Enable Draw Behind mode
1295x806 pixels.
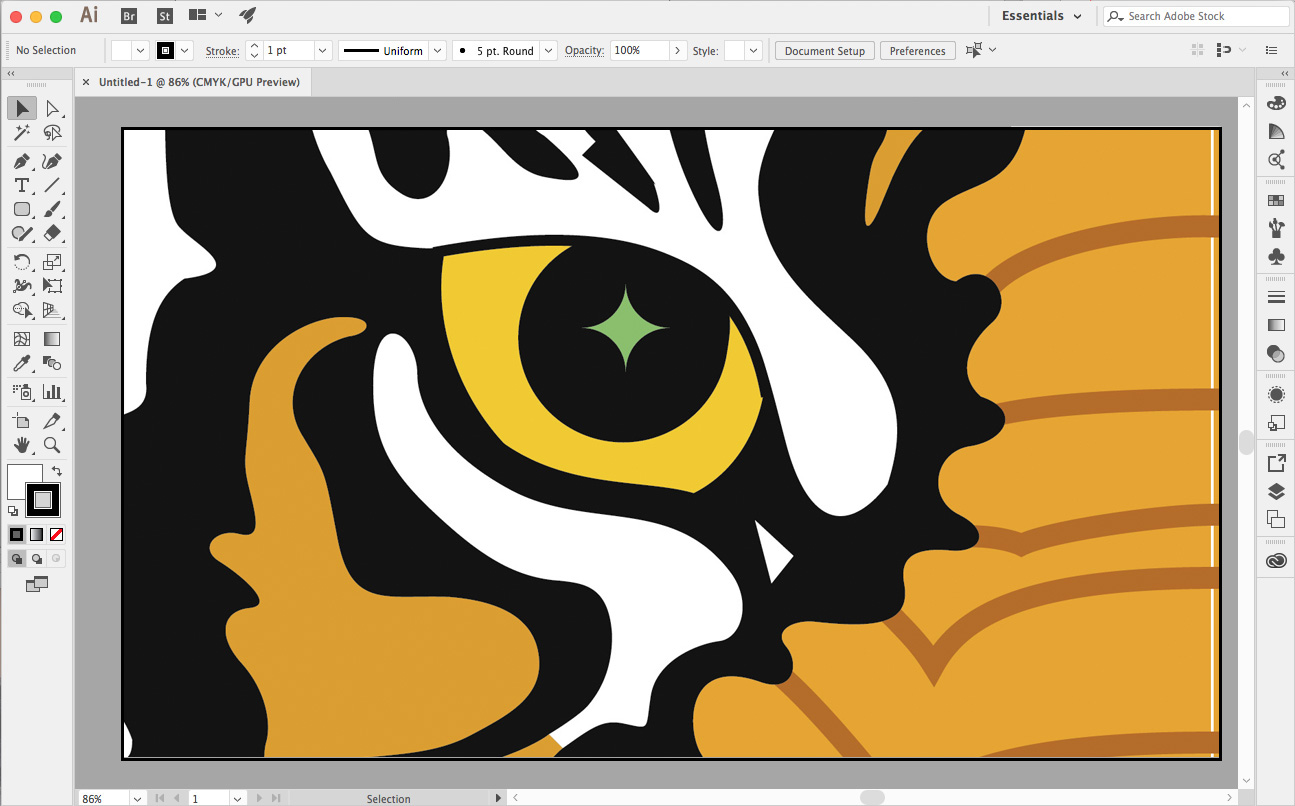[x=36, y=558]
